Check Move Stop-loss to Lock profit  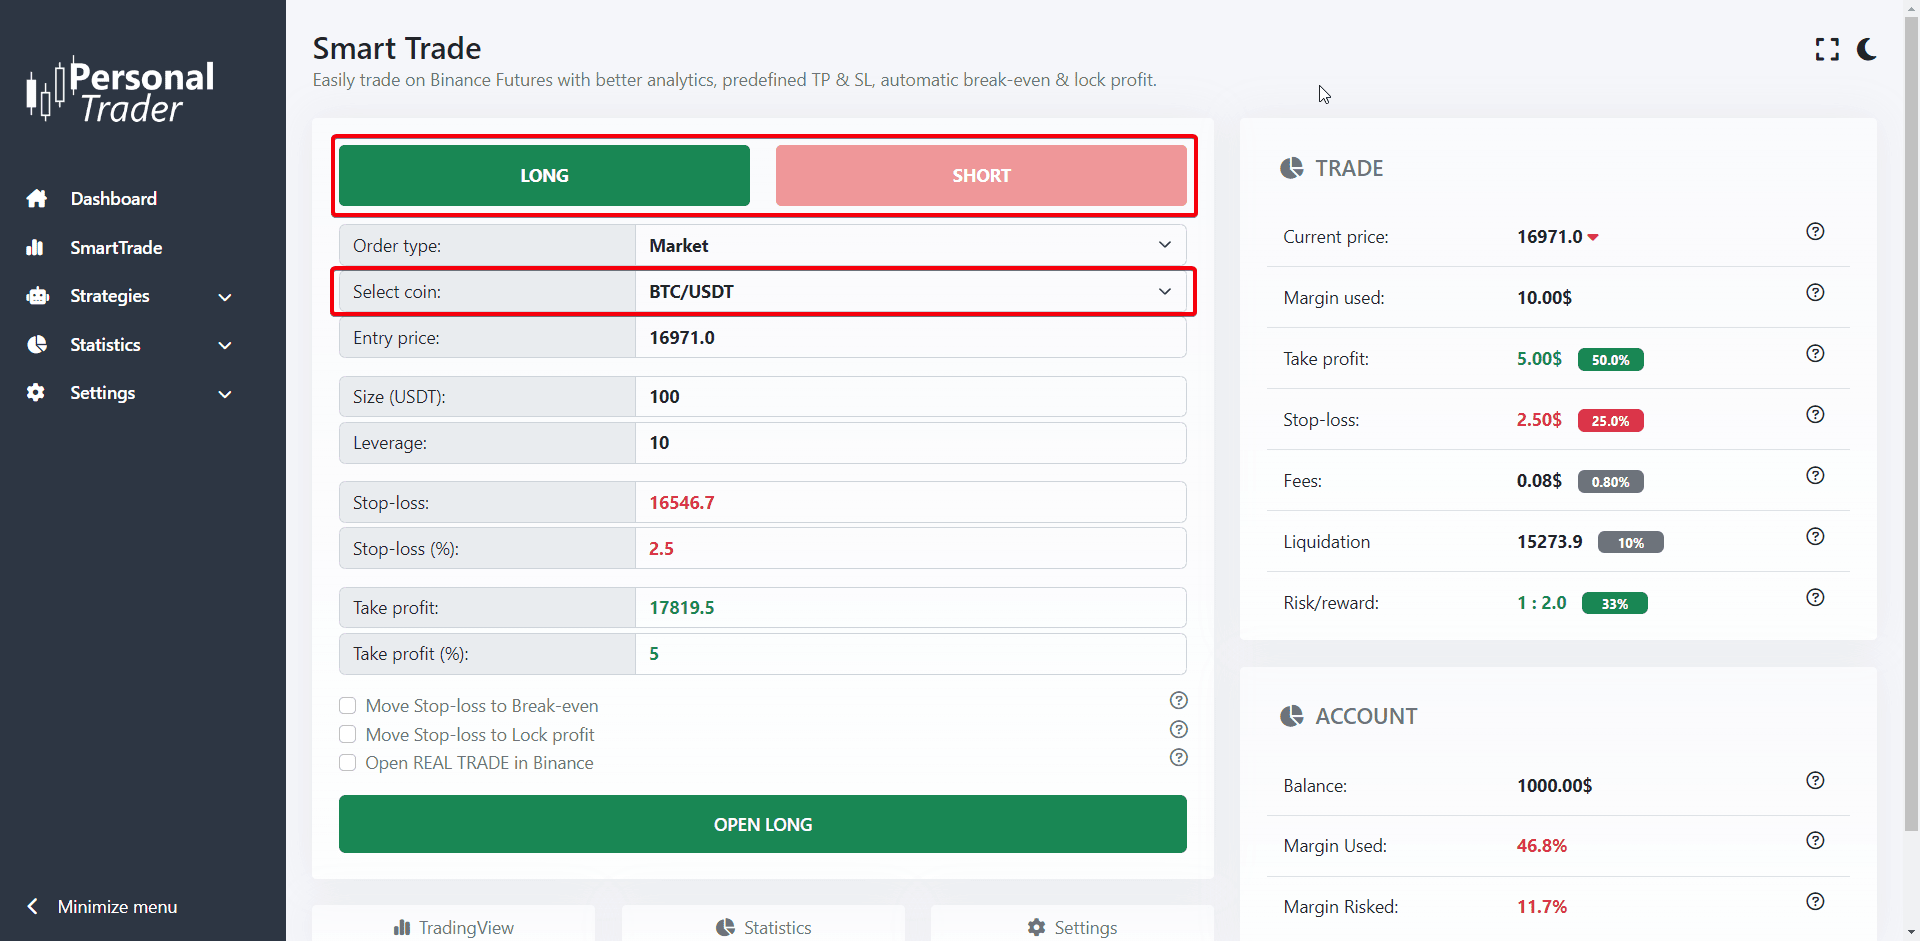pyautogui.click(x=348, y=735)
